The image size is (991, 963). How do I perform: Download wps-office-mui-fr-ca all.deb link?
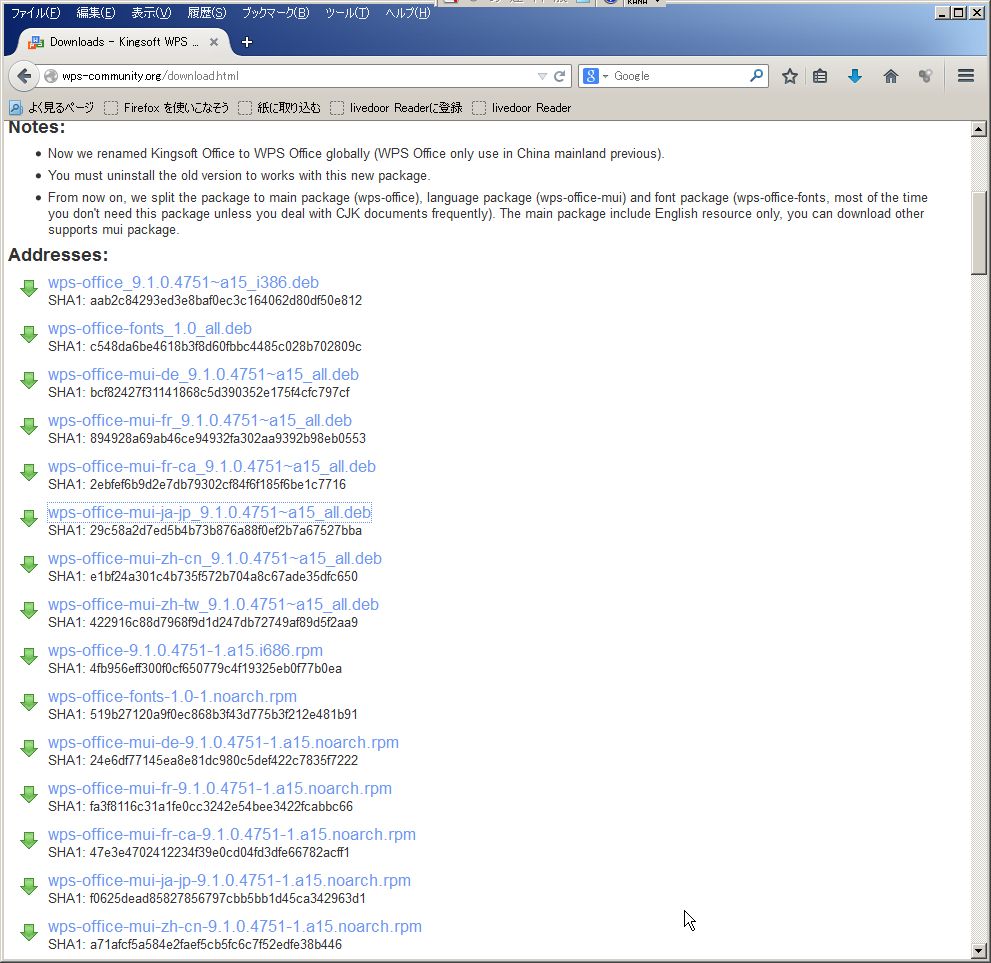[212, 466]
